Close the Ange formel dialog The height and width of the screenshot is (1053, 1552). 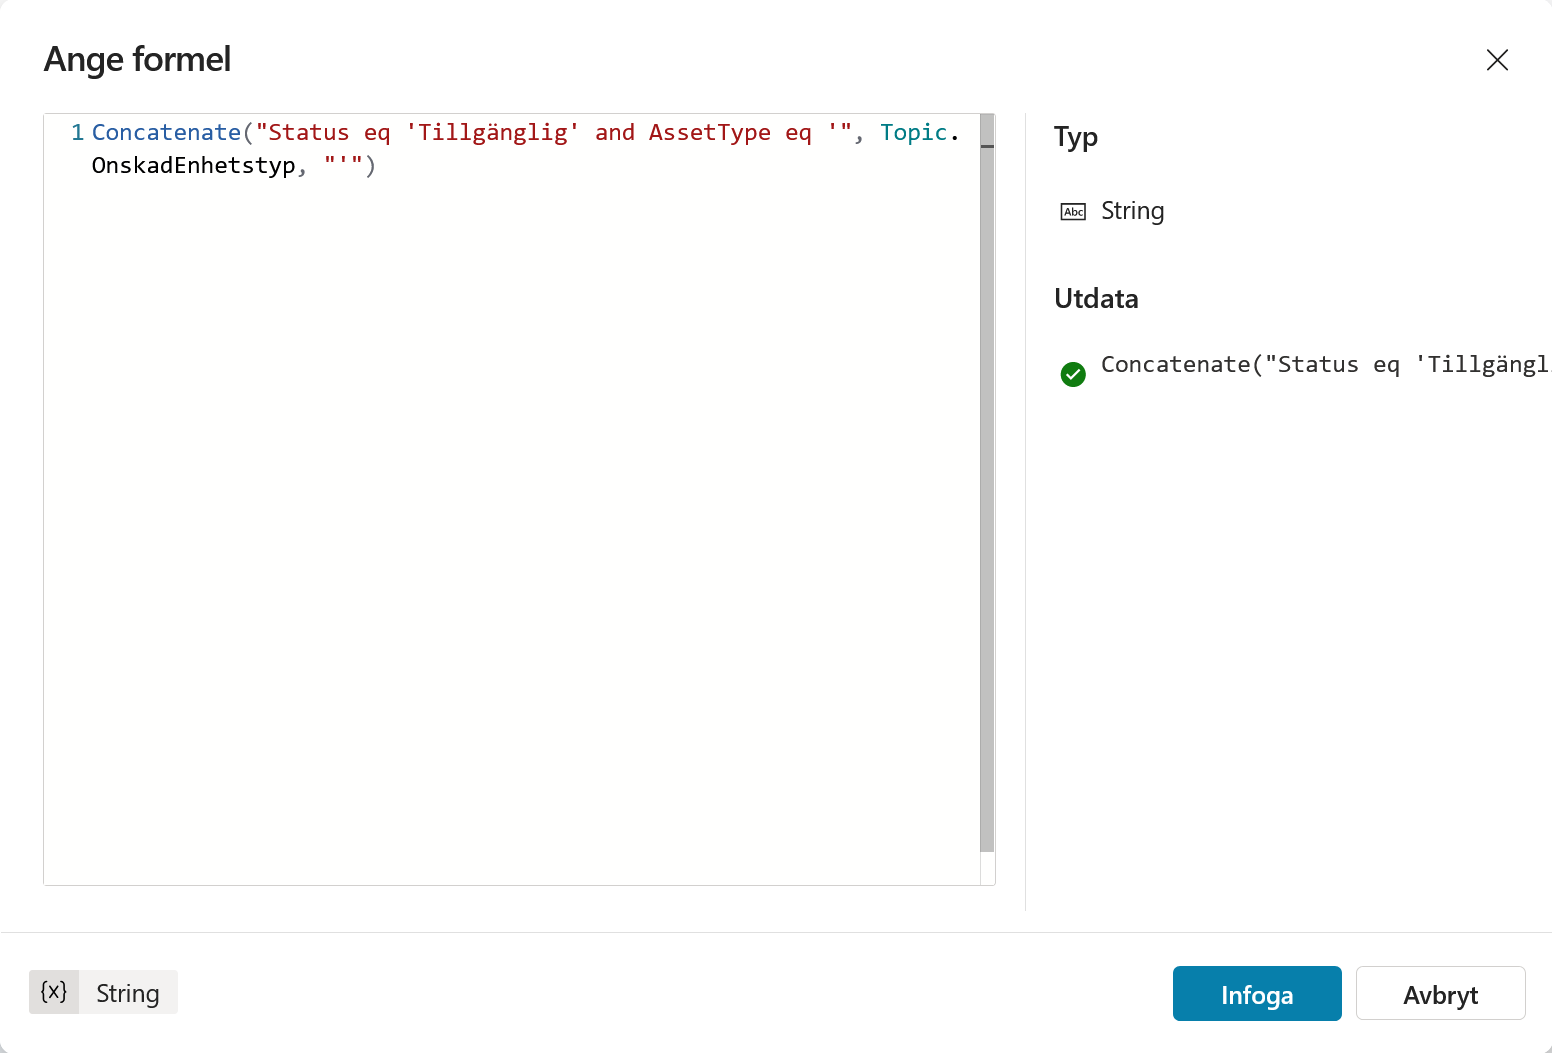[1497, 60]
